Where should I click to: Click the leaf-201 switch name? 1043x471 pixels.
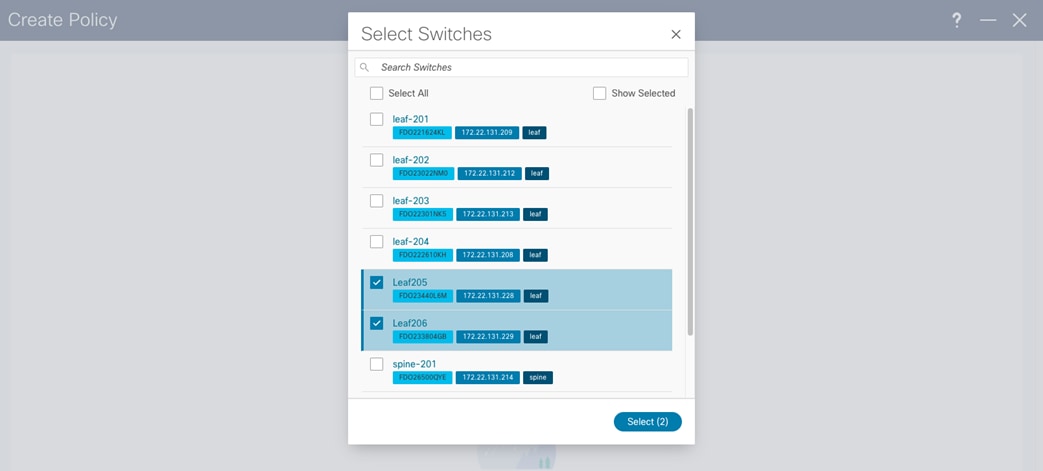pos(410,119)
